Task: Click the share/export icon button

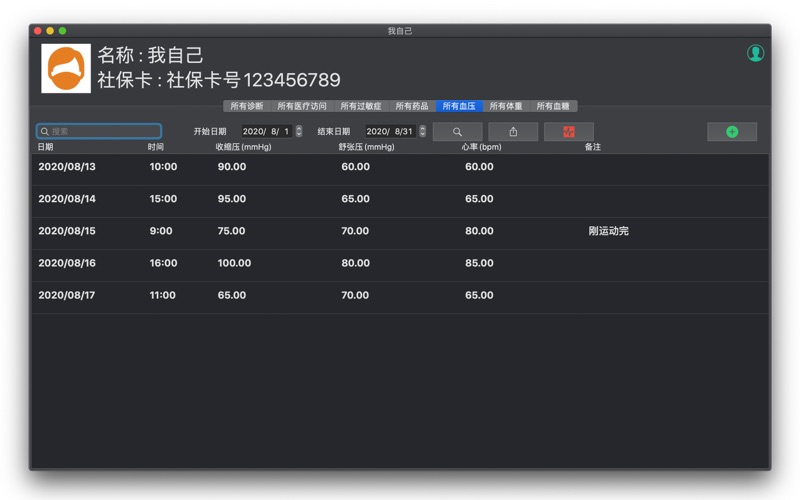Action: click(x=513, y=132)
